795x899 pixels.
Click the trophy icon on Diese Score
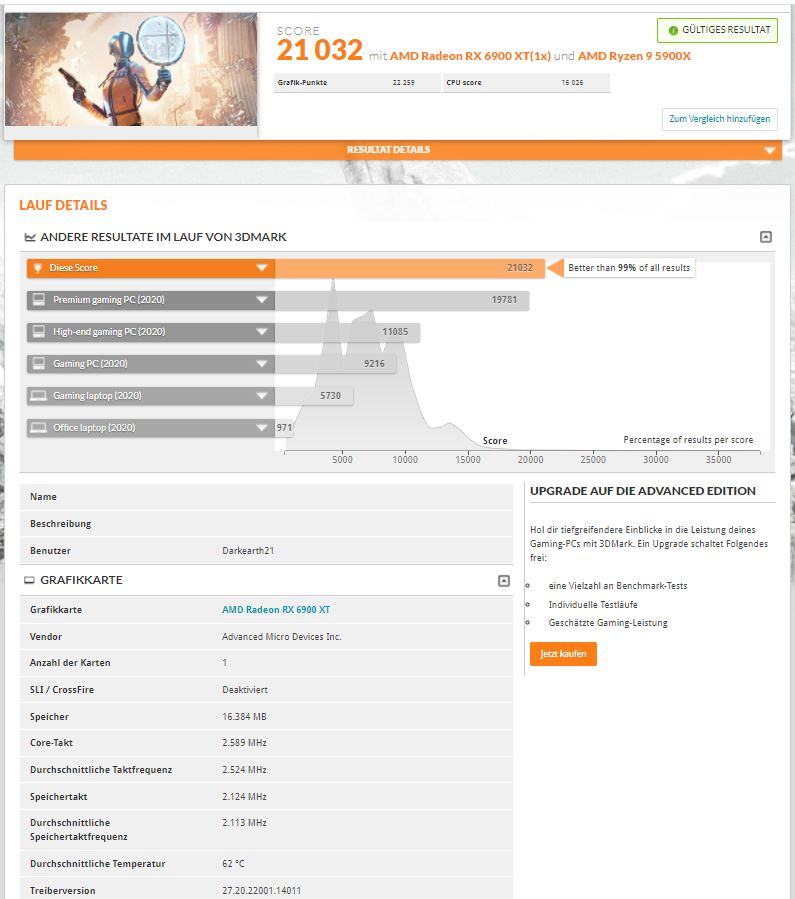pyautogui.click(x=38, y=268)
